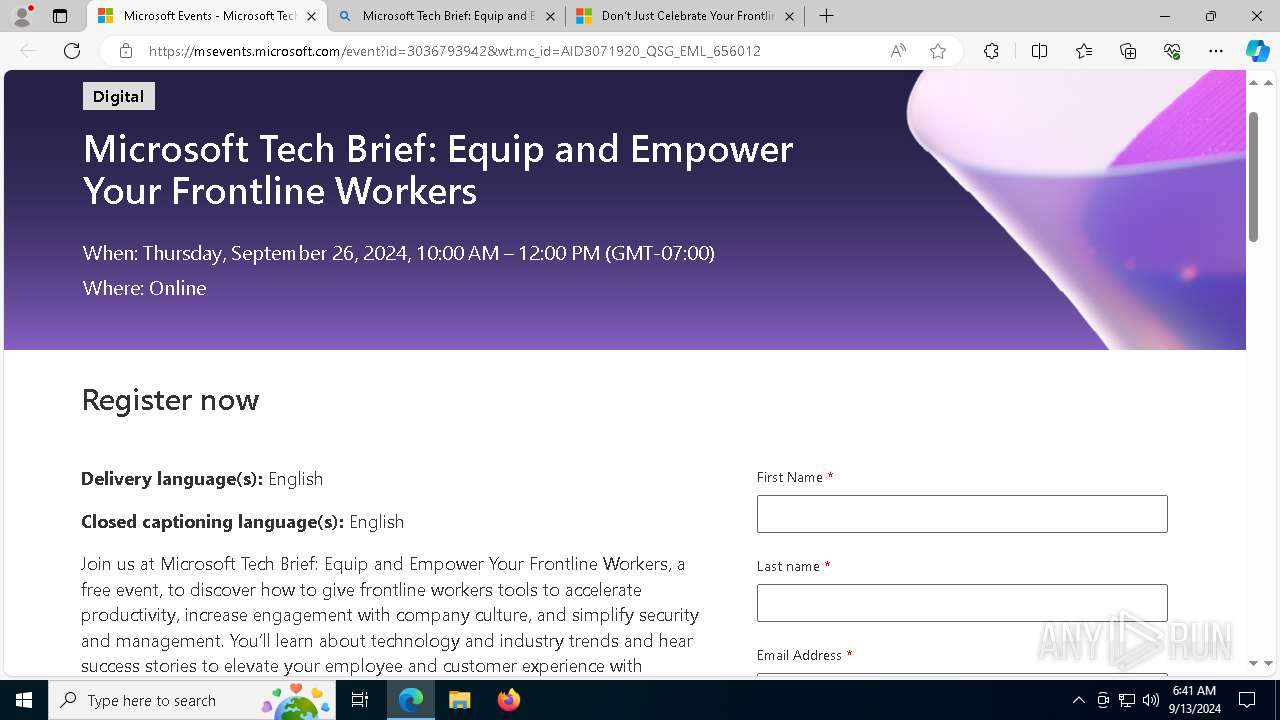The width and height of the screenshot is (1280, 720).
Task: Open Browser essentials
Action: click(x=1172, y=51)
